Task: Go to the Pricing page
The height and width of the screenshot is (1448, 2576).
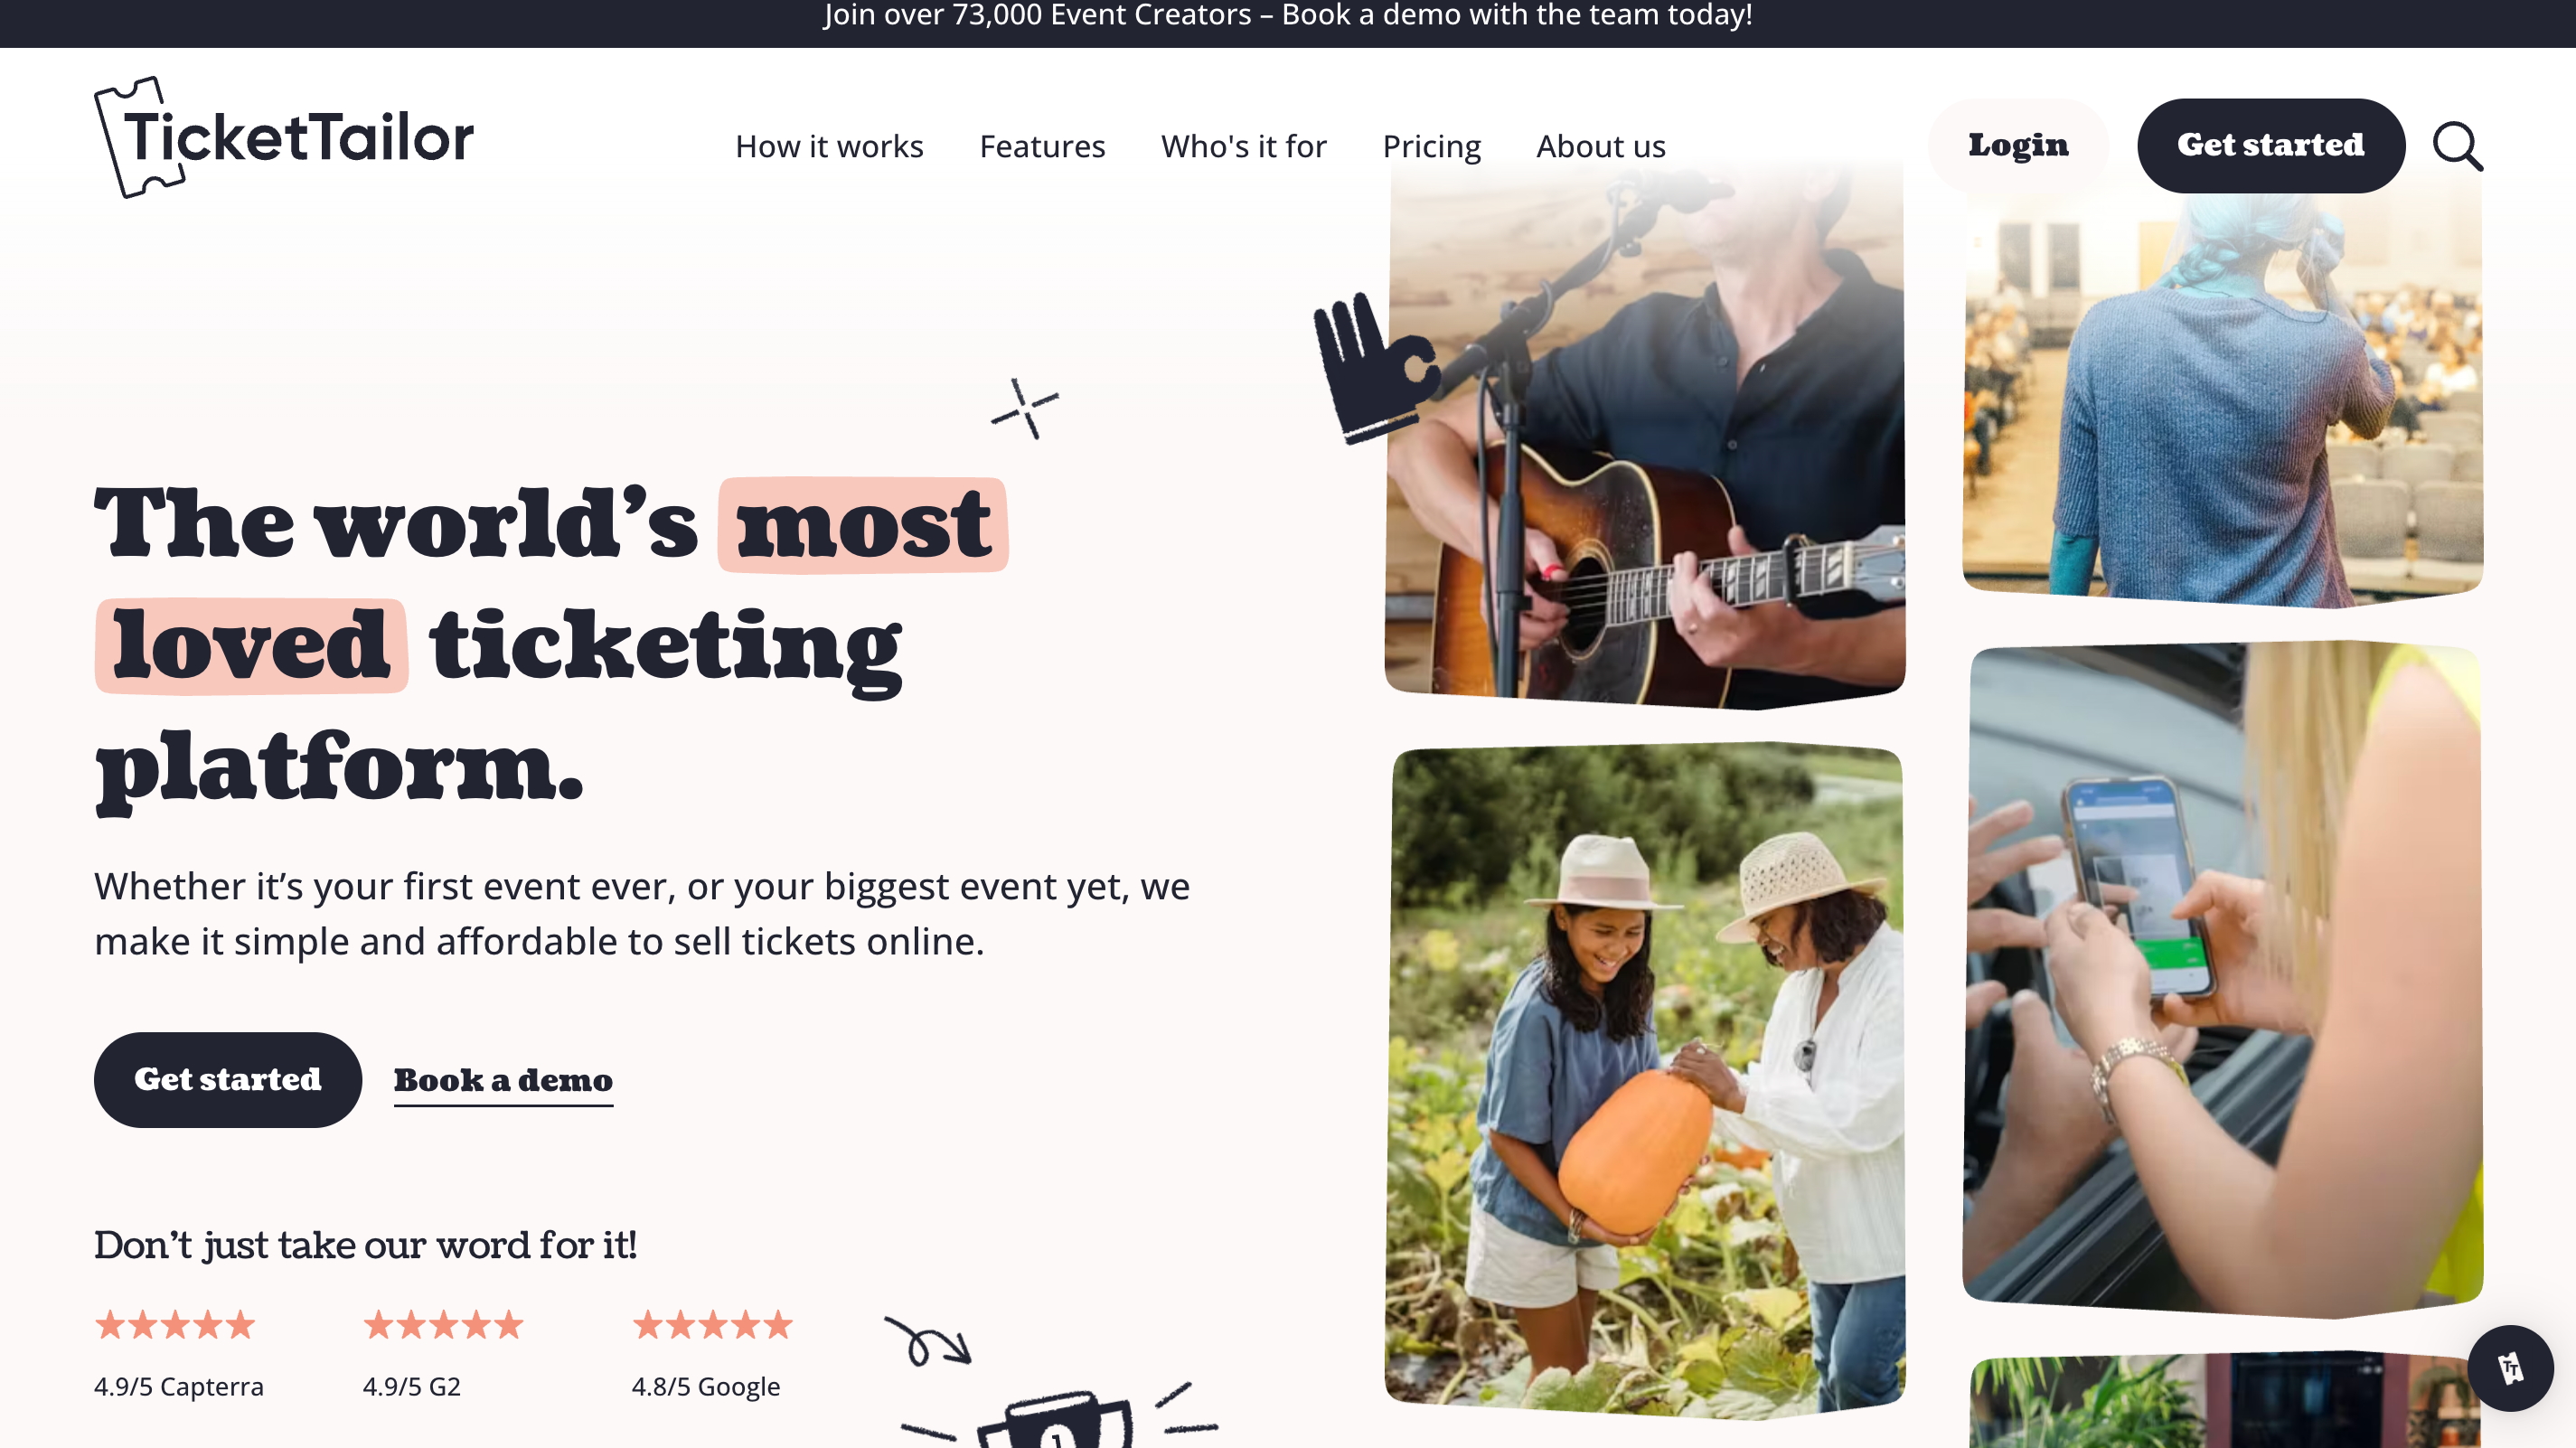Action: 1431,146
